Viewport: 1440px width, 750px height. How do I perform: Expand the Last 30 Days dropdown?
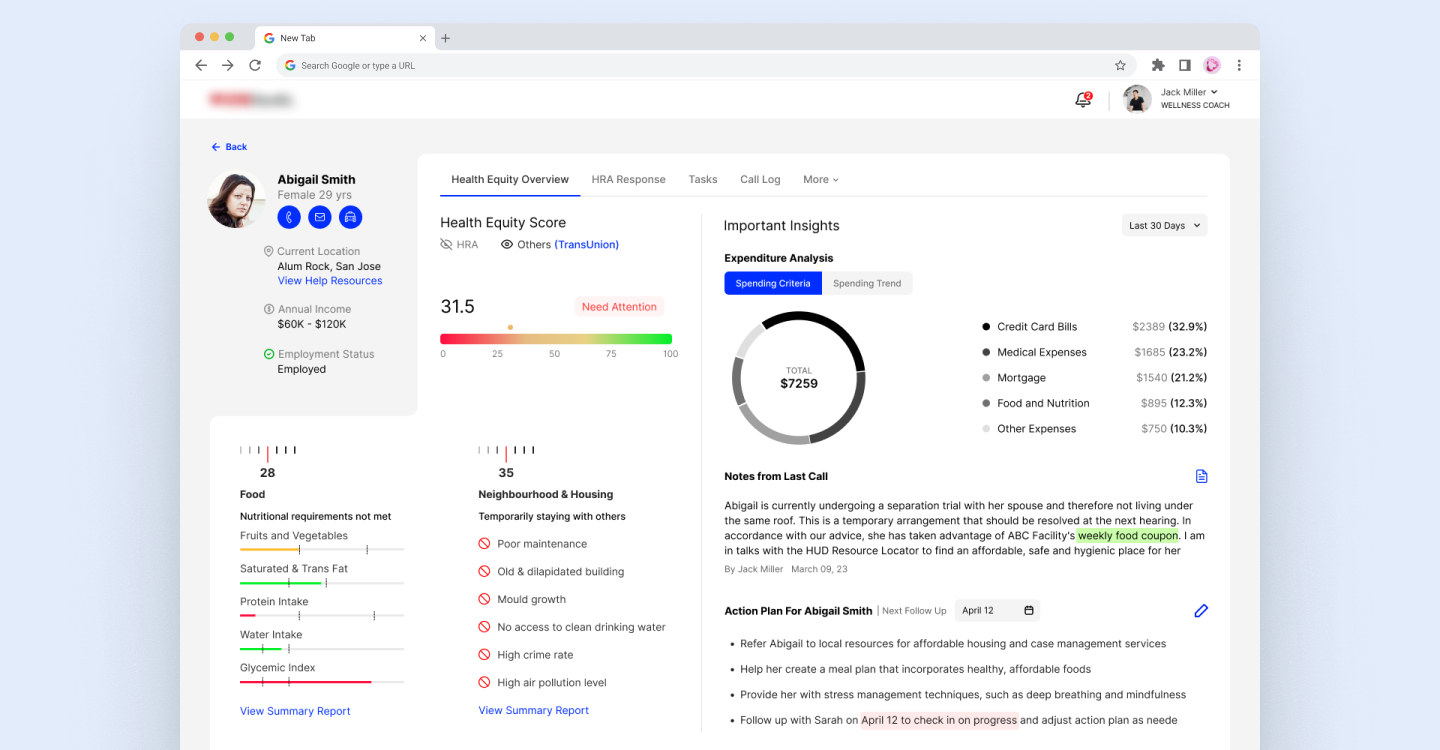point(1164,225)
